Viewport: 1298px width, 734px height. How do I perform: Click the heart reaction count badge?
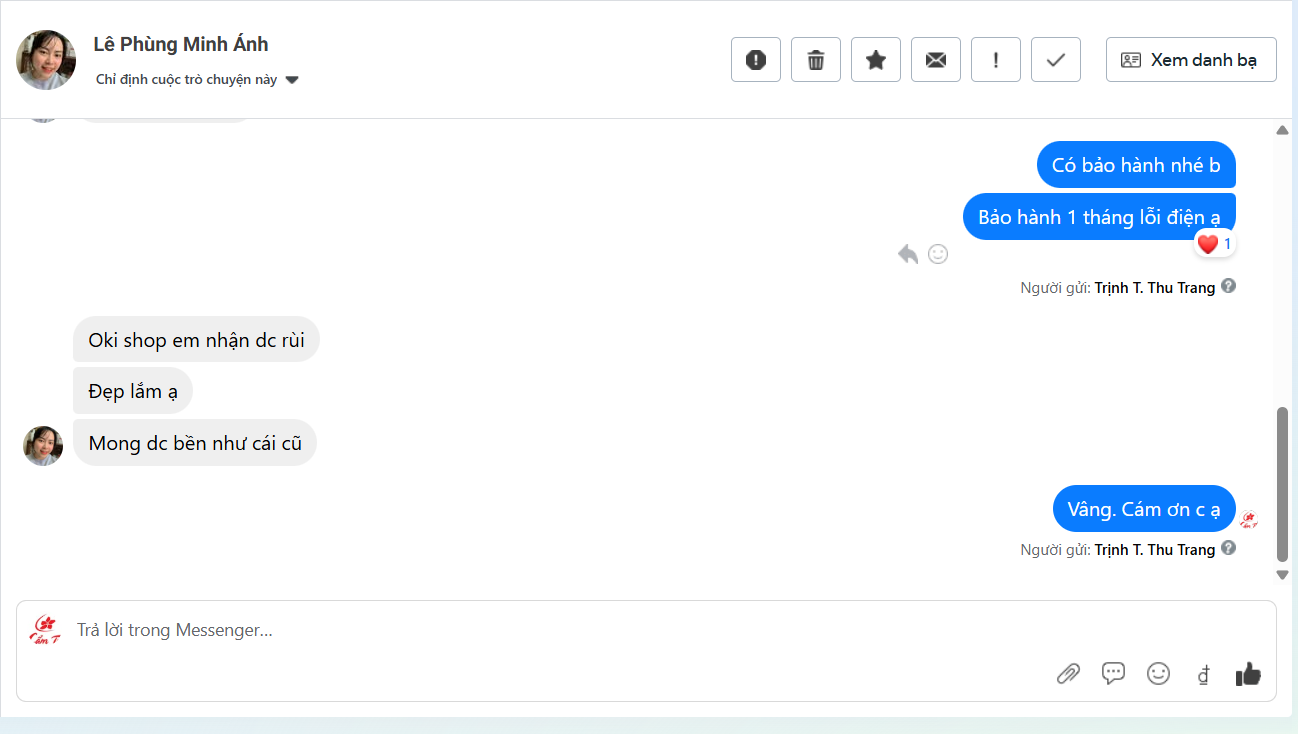pyautogui.click(x=1215, y=244)
